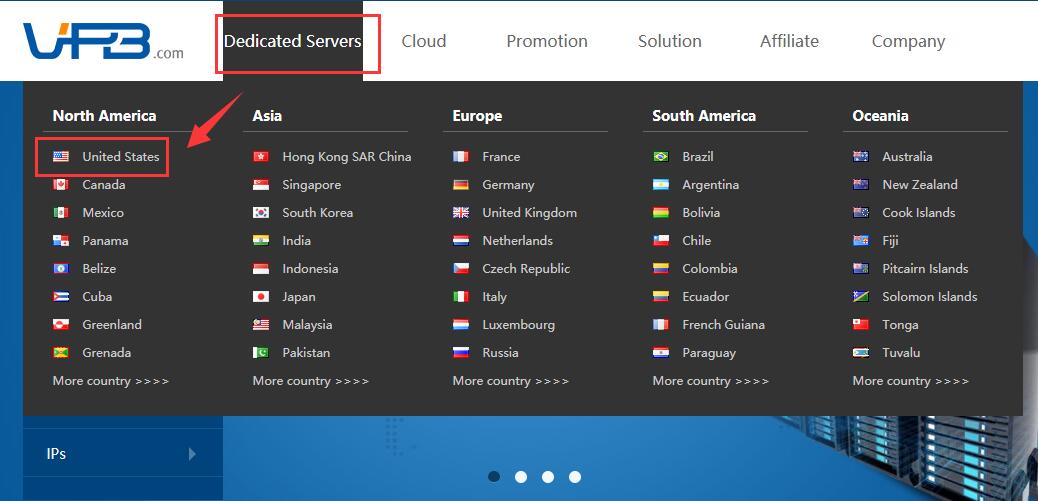1038x501 pixels.
Task: Click the France flag icon
Action: pyautogui.click(x=461, y=157)
